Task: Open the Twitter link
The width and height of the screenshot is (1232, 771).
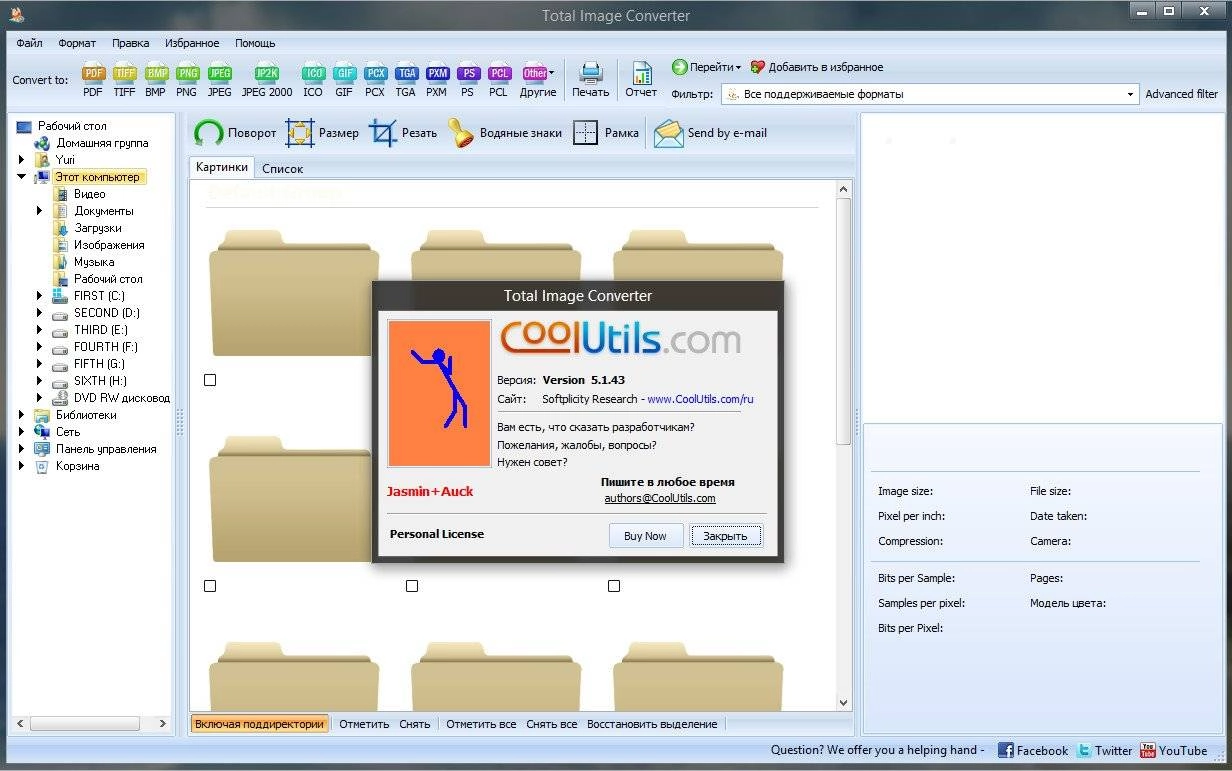Action: pos(1104,750)
